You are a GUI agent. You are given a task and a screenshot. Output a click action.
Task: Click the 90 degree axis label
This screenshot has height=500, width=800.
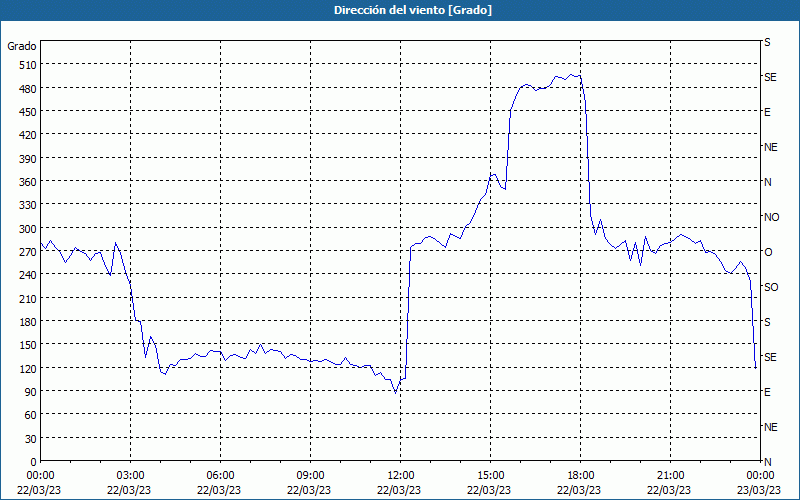(x=30, y=392)
